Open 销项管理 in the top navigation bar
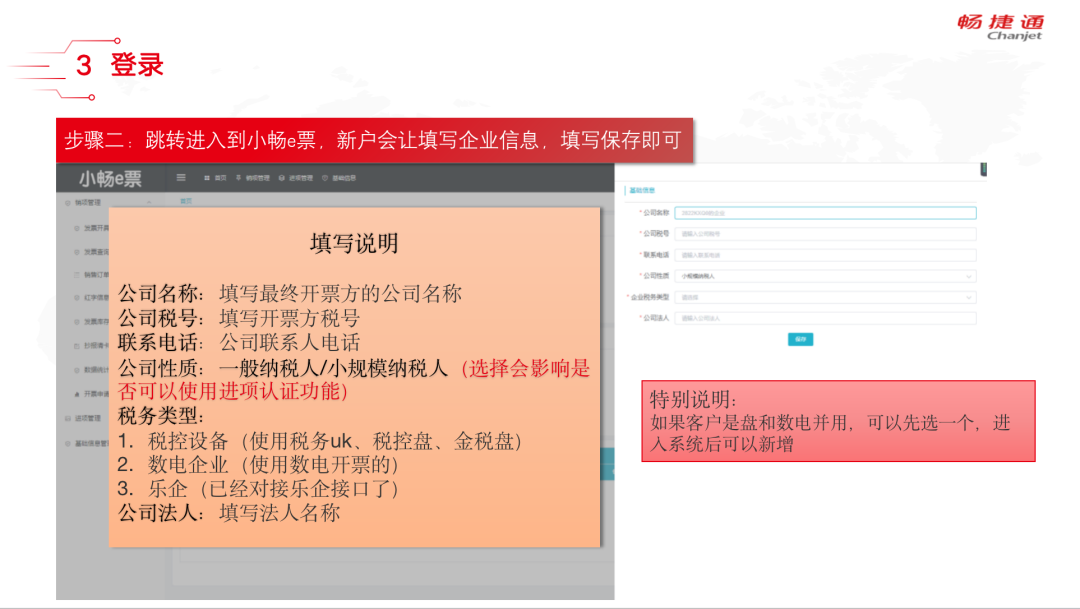This screenshot has height=609, width=1080. pyautogui.click(x=253, y=178)
